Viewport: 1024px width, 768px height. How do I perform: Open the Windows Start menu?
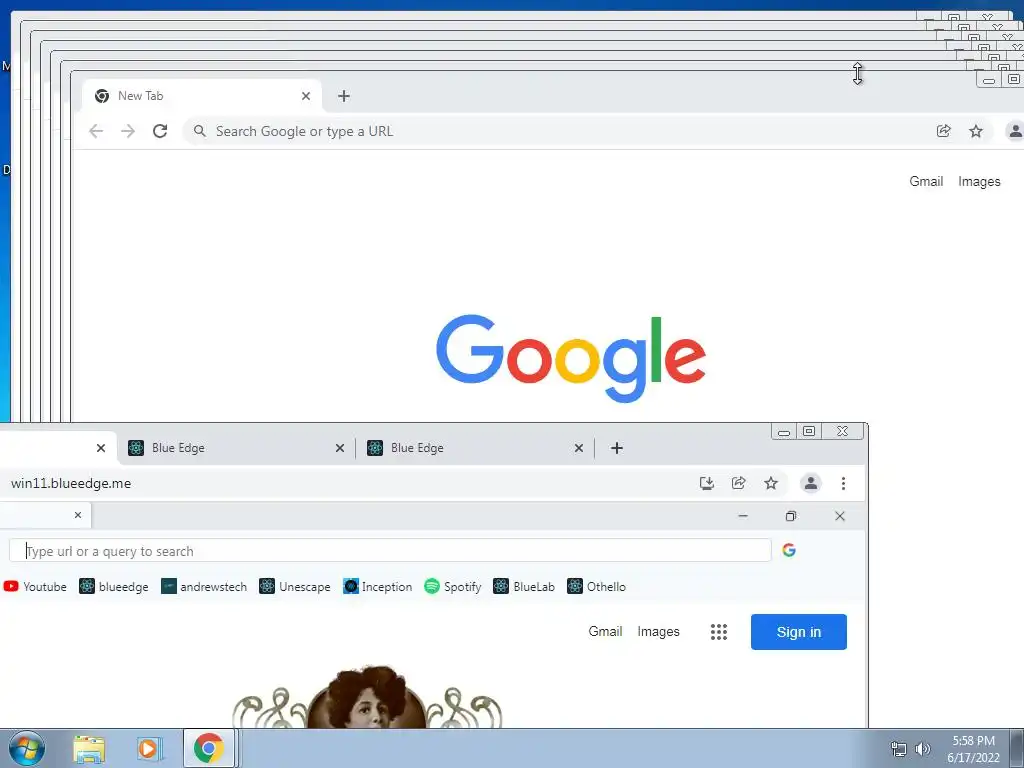coord(27,748)
